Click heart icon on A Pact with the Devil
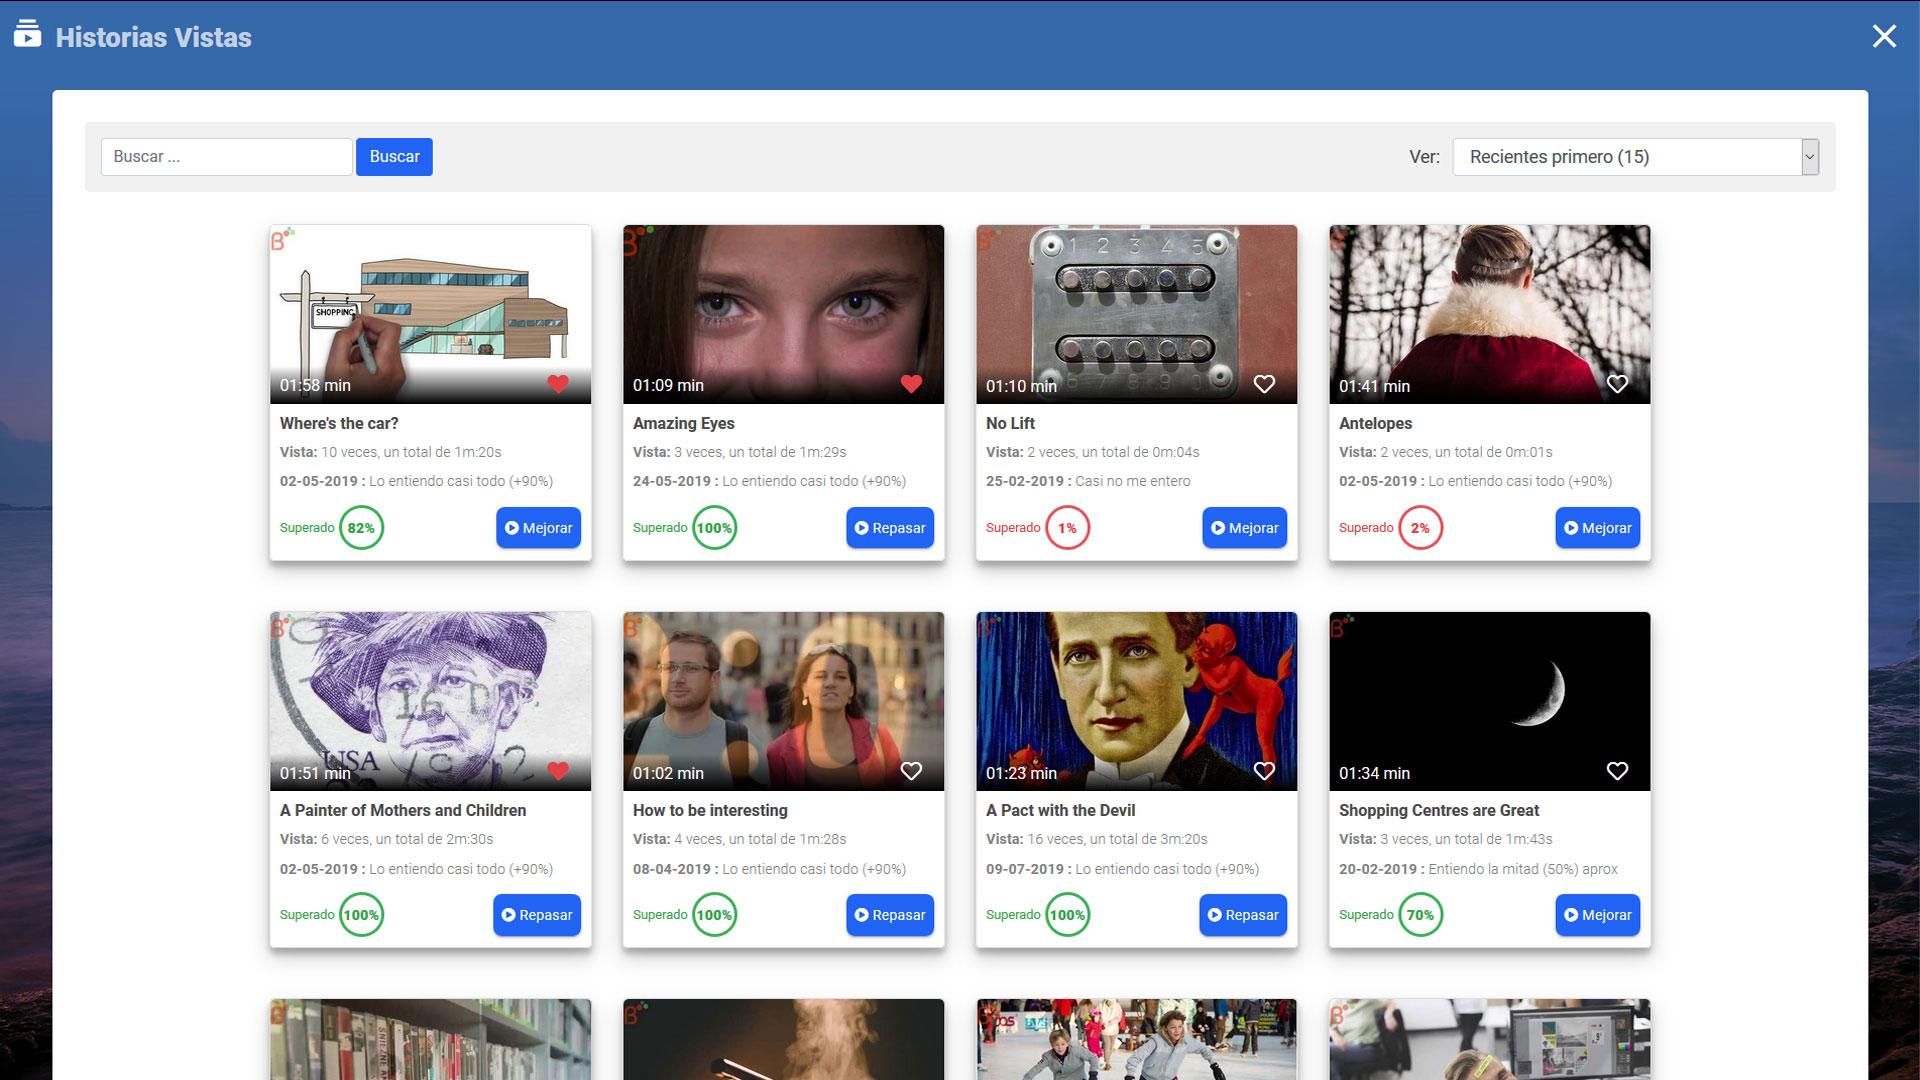The height and width of the screenshot is (1080, 1920). point(1264,771)
